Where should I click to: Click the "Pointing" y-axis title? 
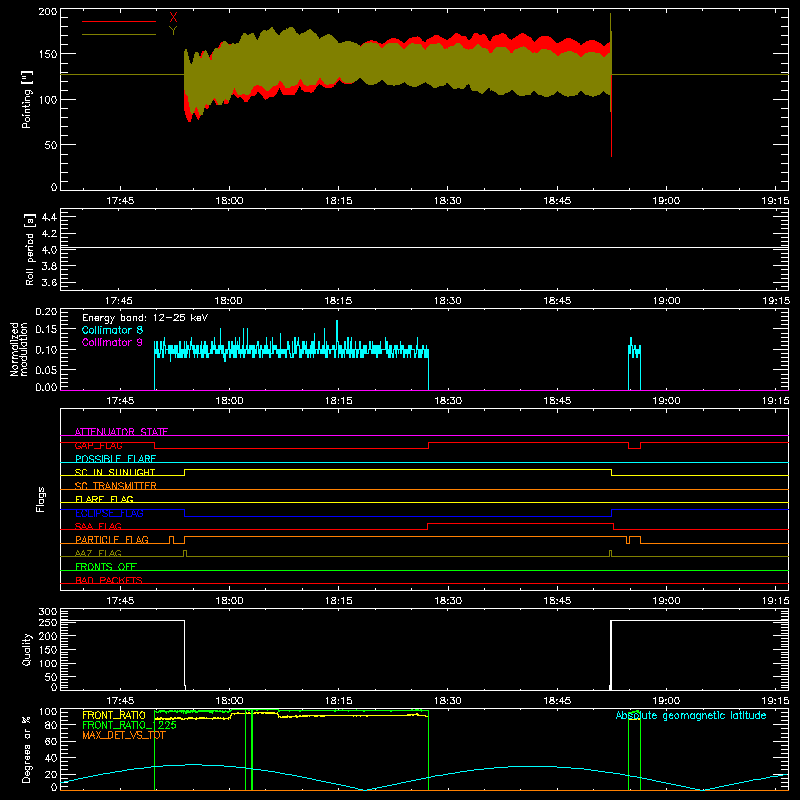pos(27,99)
